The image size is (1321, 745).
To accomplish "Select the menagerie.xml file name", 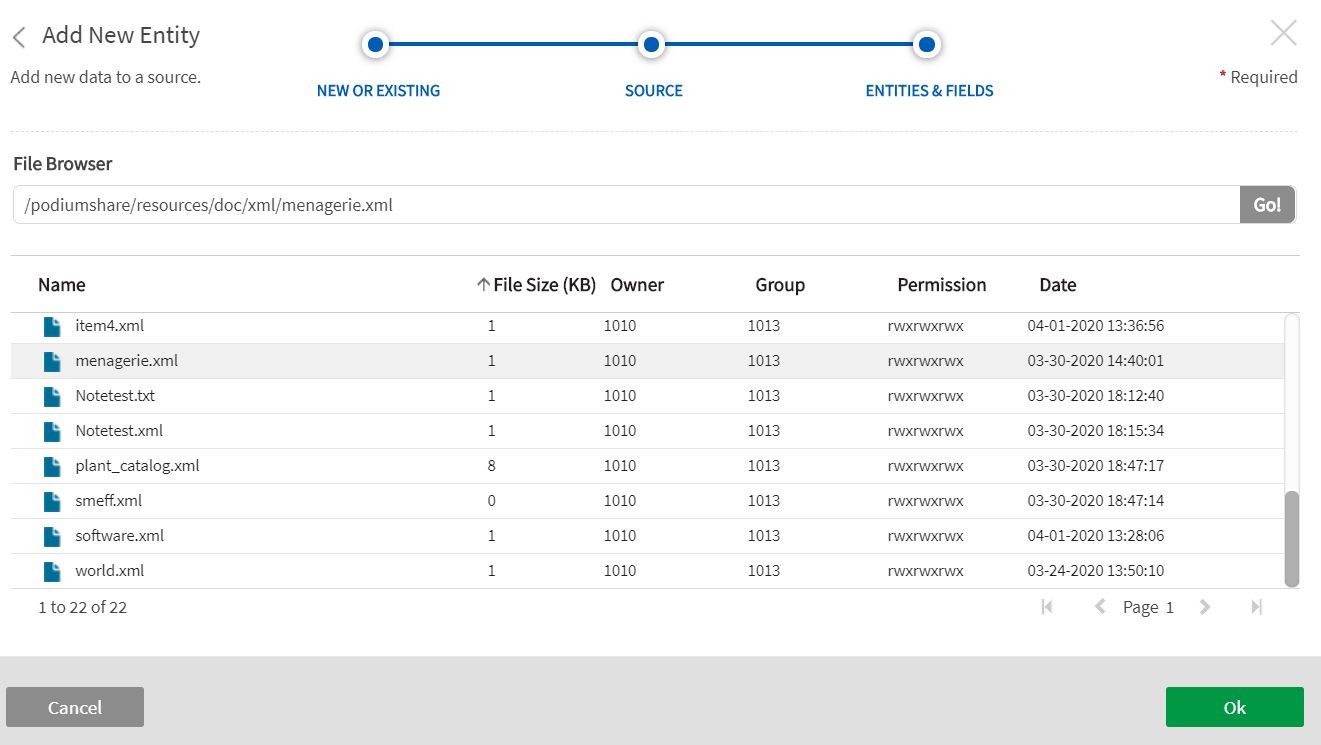I will (x=127, y=361).
